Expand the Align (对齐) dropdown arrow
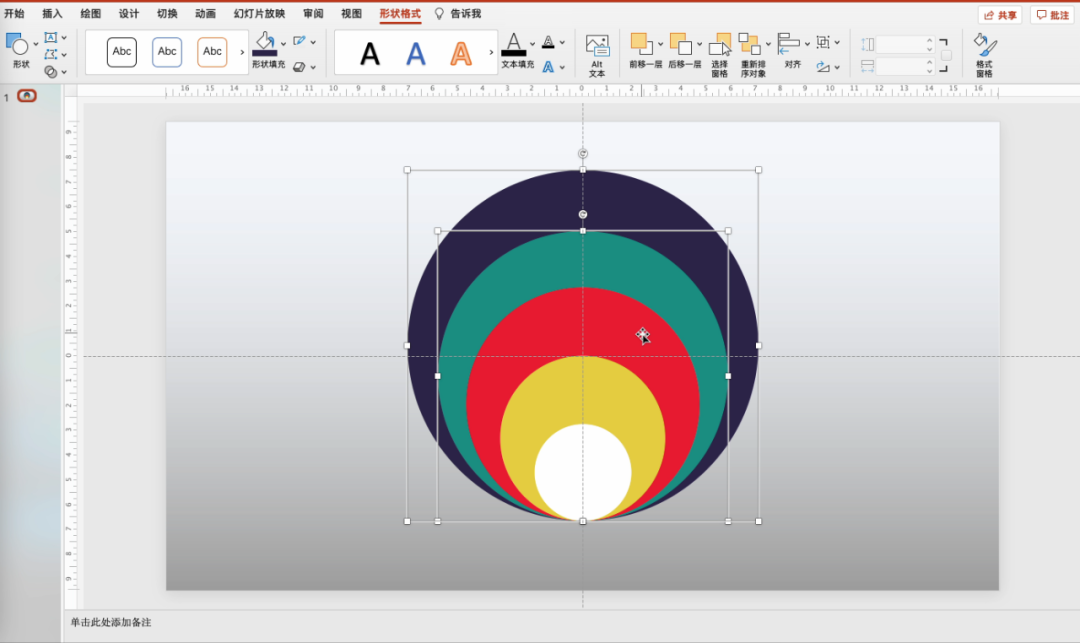 pos(807,44)
